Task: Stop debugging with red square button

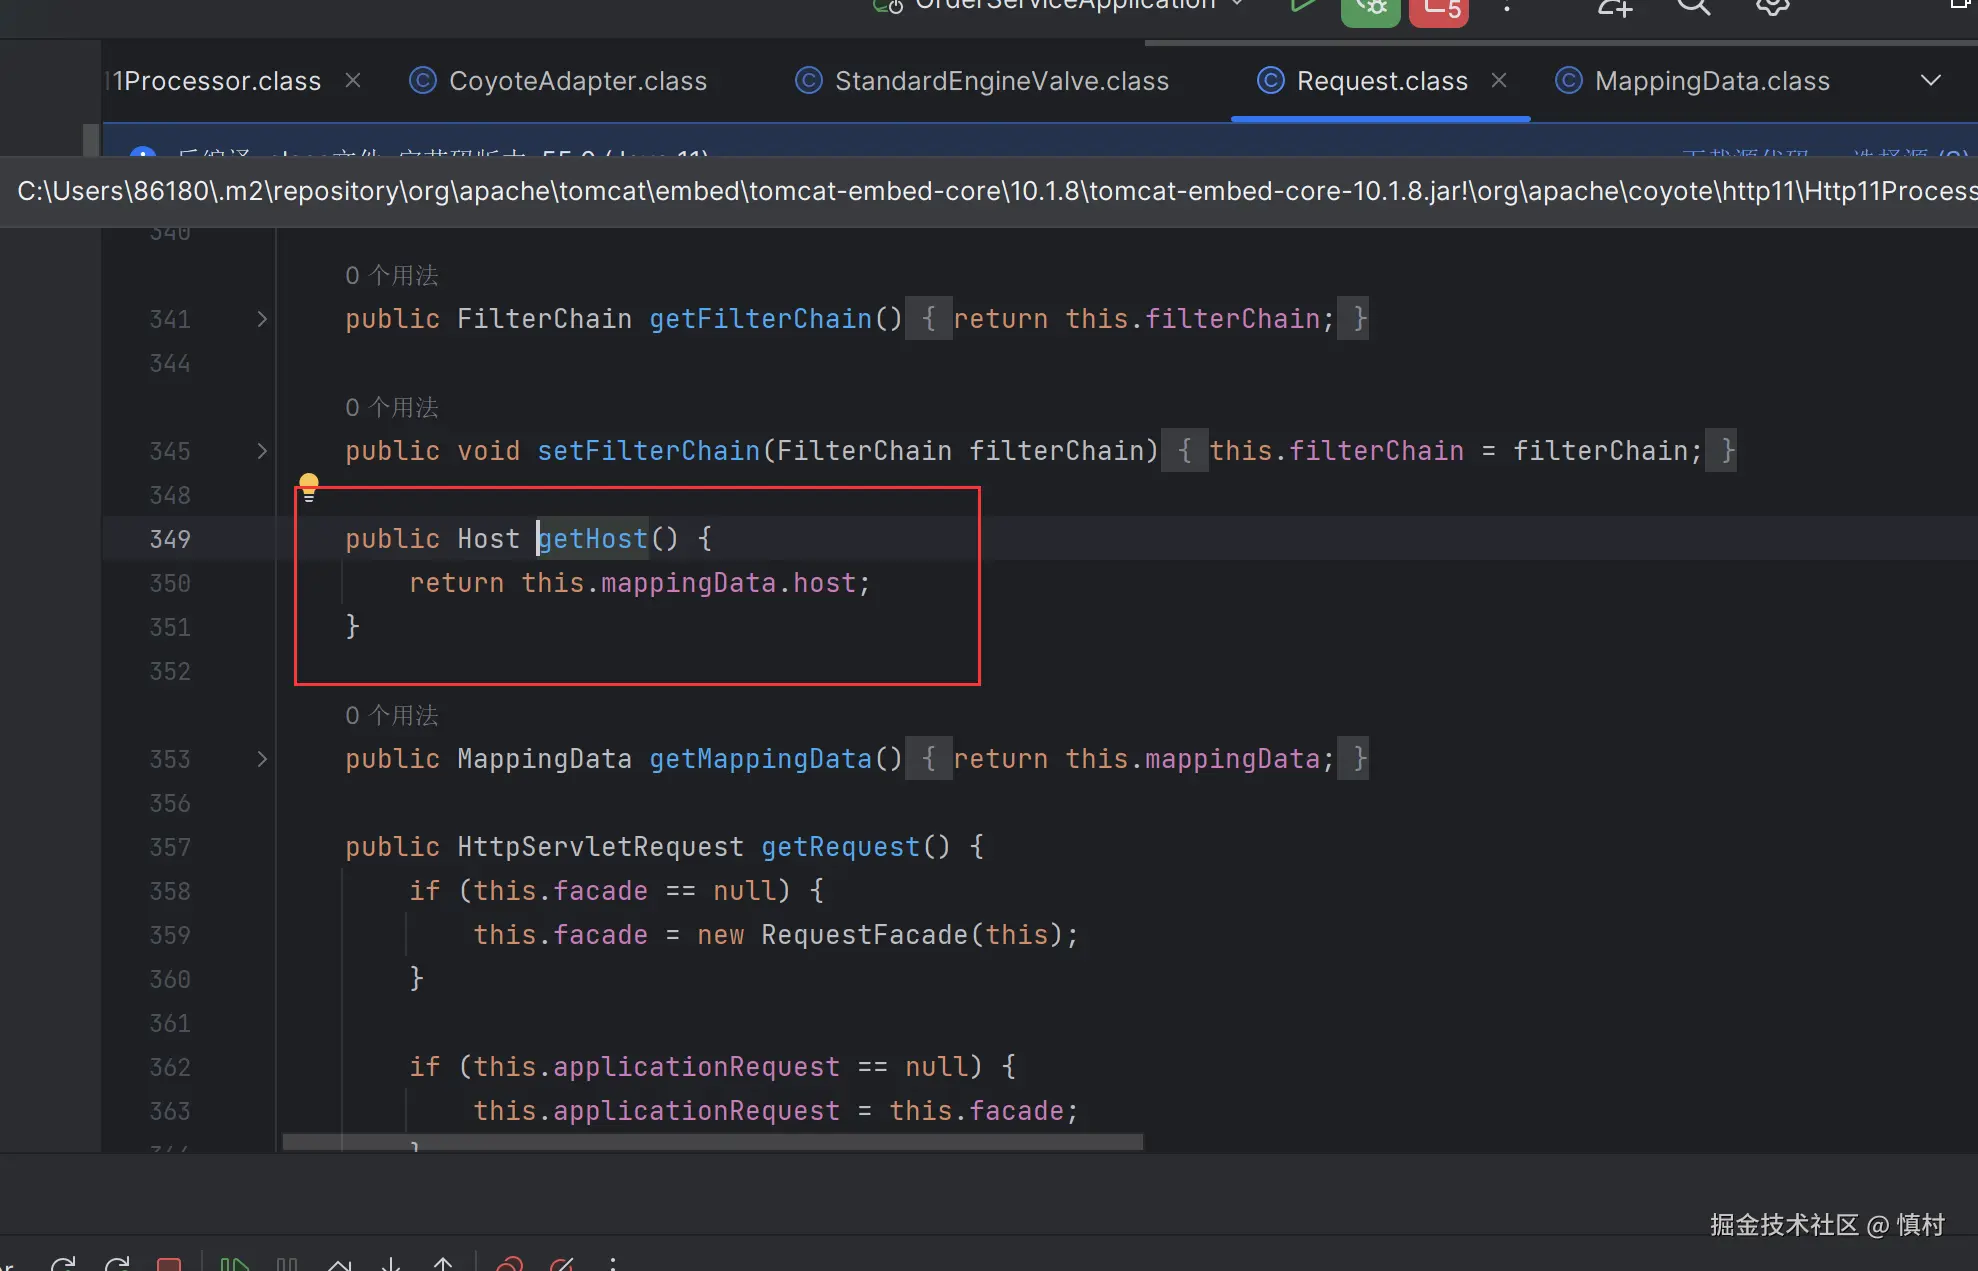Action: (169, 1264)
